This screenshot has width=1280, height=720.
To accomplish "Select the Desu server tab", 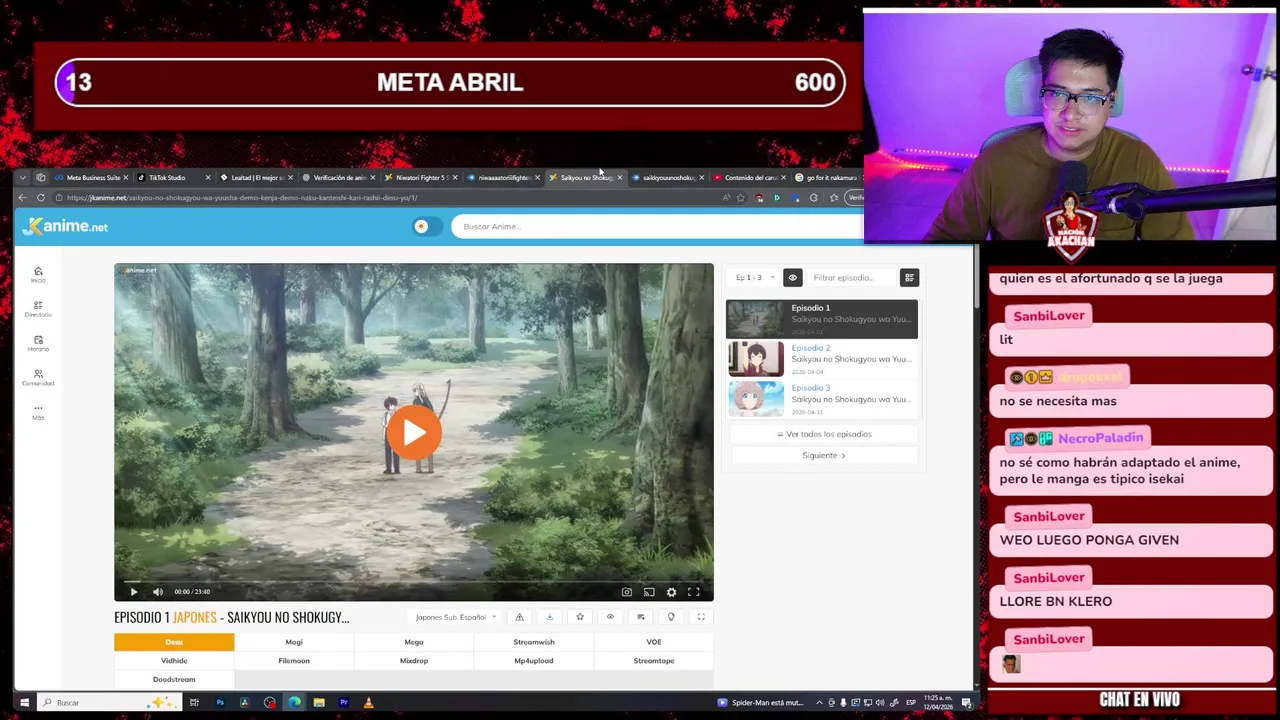I will [x=174, y=642].
